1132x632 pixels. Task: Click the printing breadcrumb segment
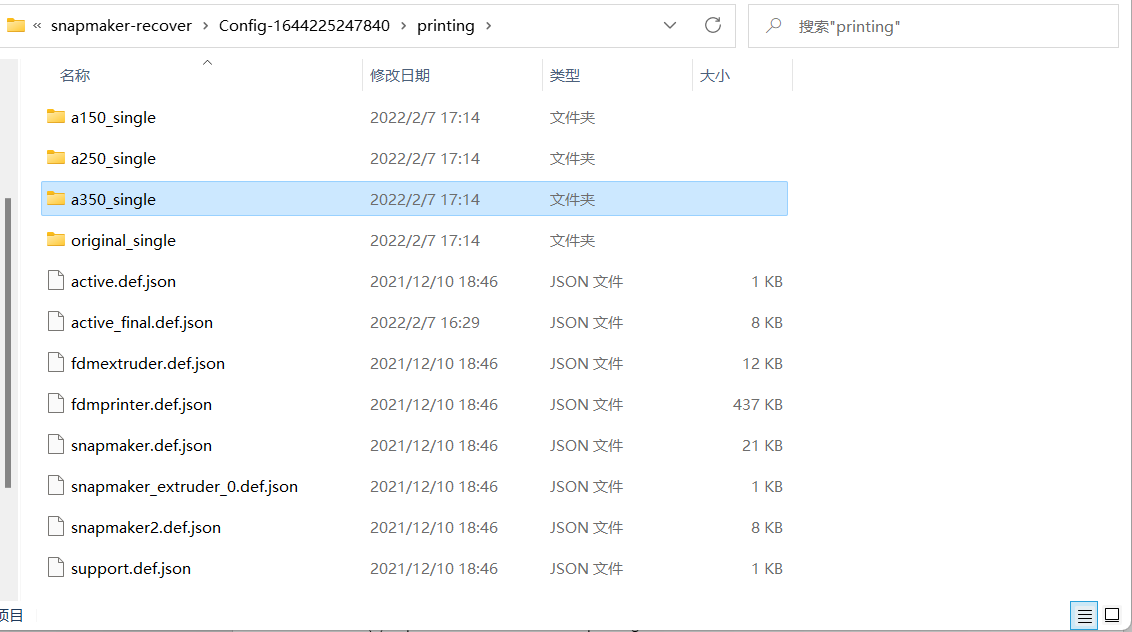point(445,26)
